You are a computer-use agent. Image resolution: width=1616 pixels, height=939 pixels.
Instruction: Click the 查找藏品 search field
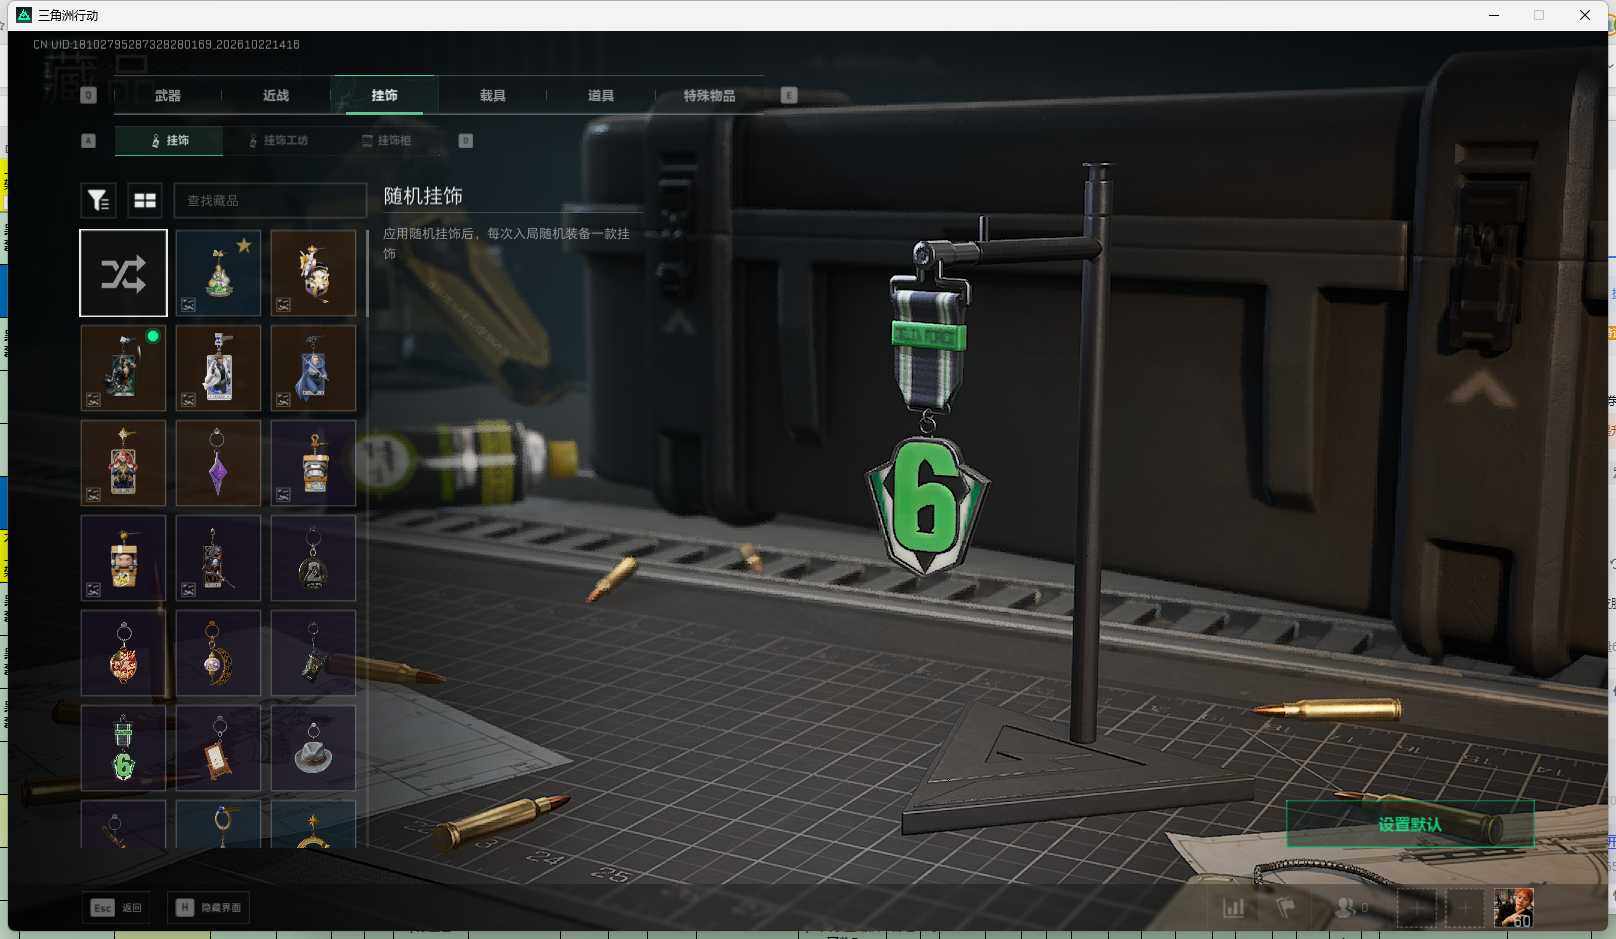pyautogui.click(x=270, y=201)
